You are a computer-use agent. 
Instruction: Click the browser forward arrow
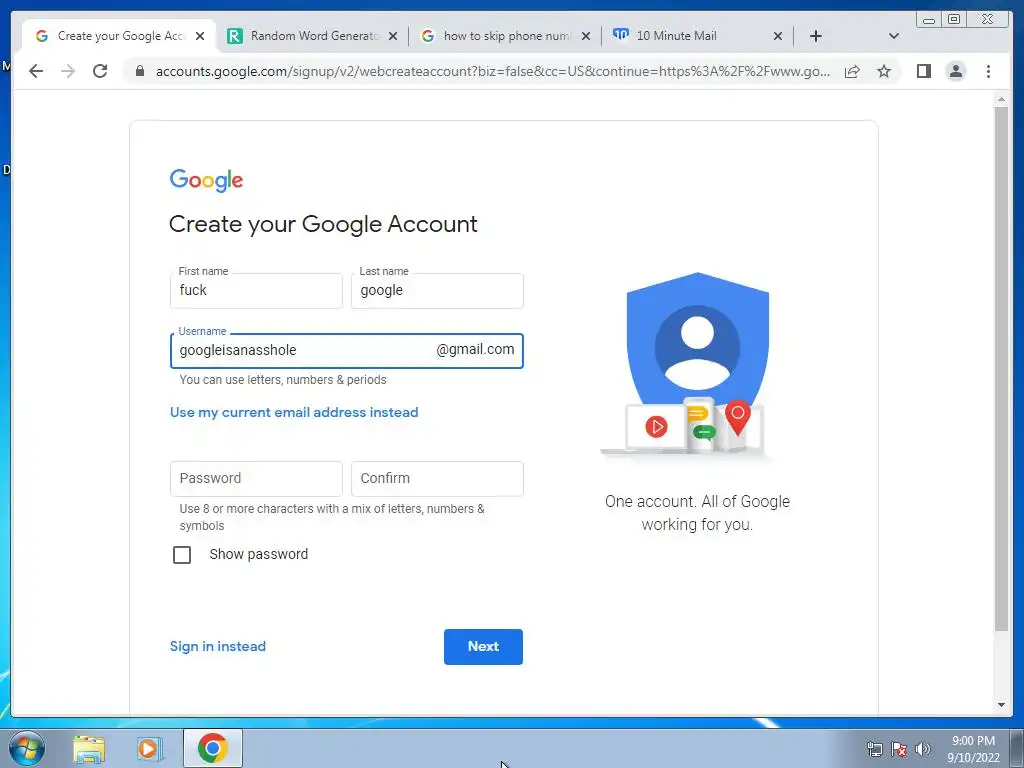pos(68,71)
